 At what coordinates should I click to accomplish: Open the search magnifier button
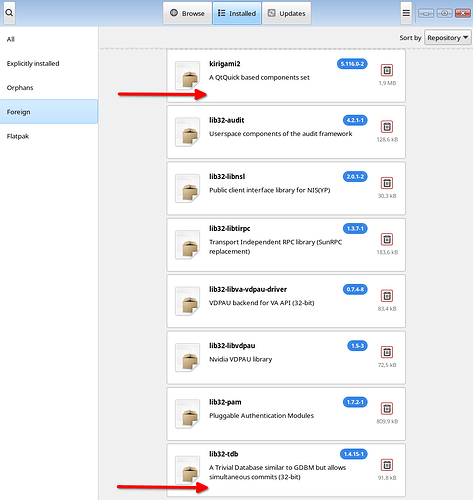point(9,13)
